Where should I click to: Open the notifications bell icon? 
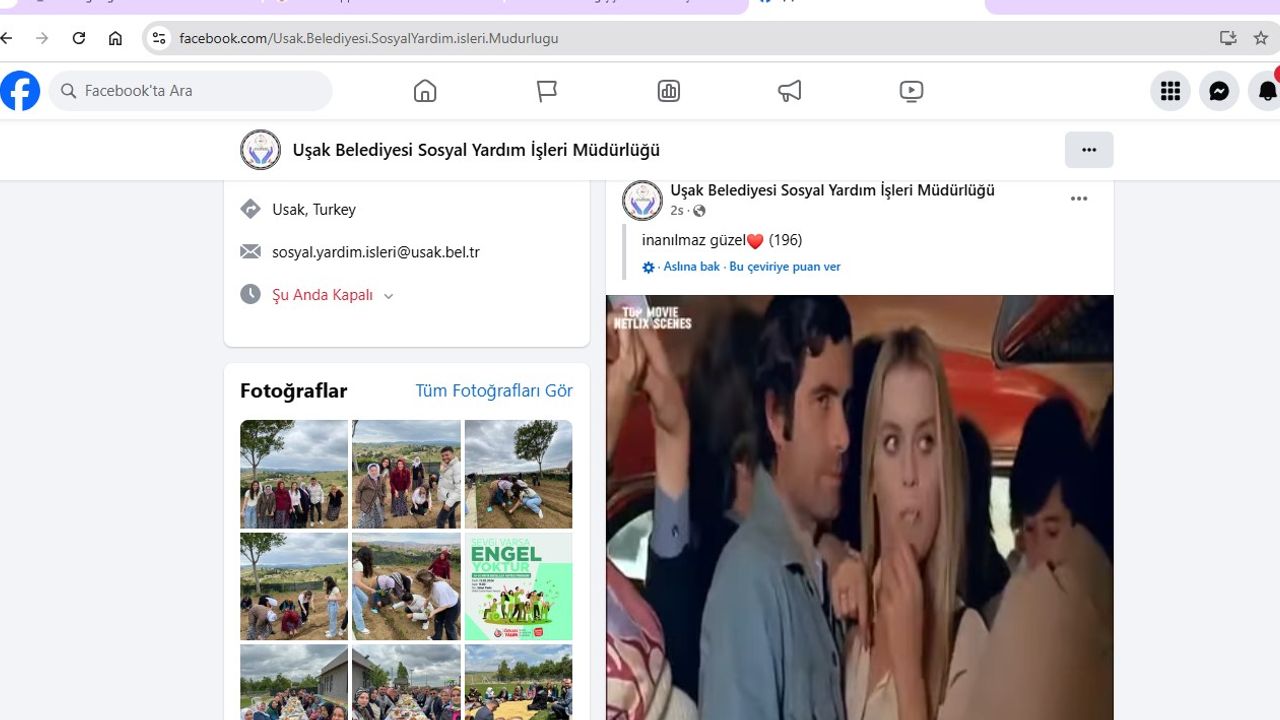(x=1266, y=91)
